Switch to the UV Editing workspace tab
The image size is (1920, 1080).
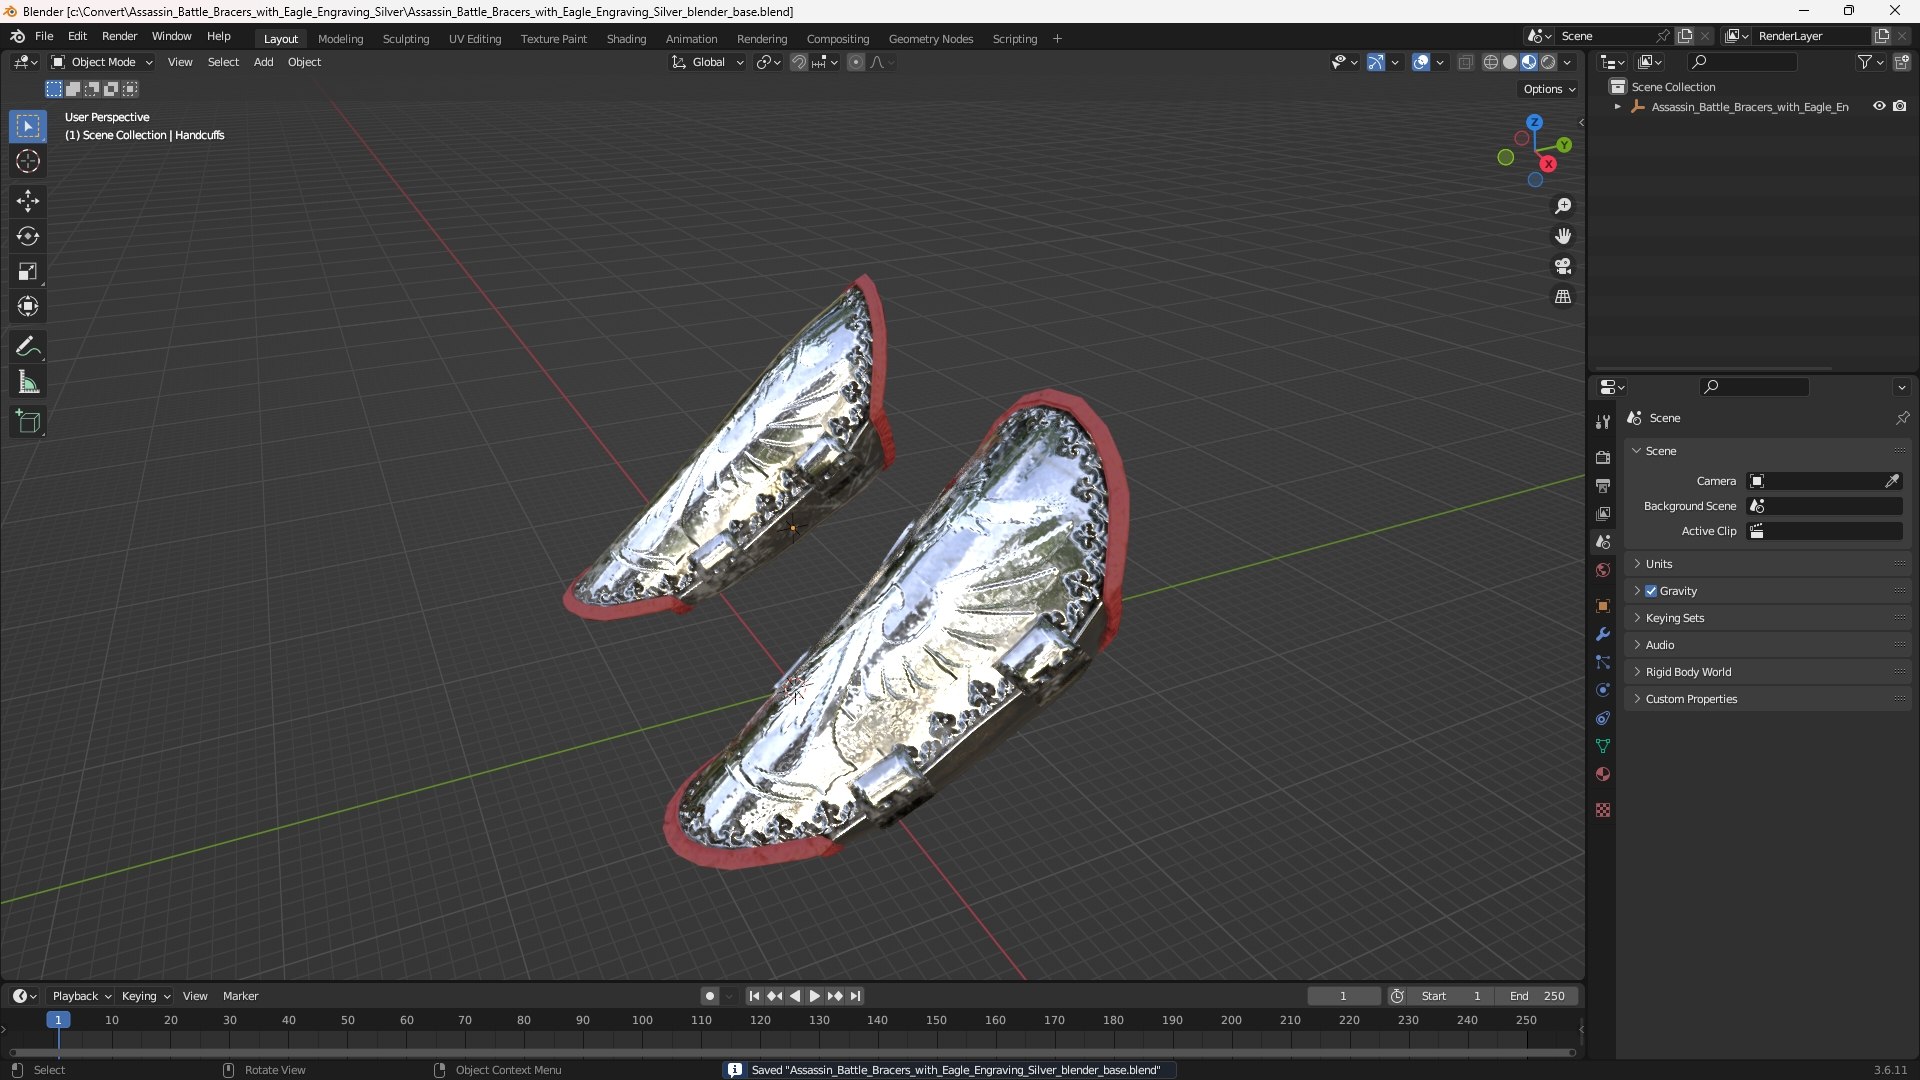click(475, 39)
